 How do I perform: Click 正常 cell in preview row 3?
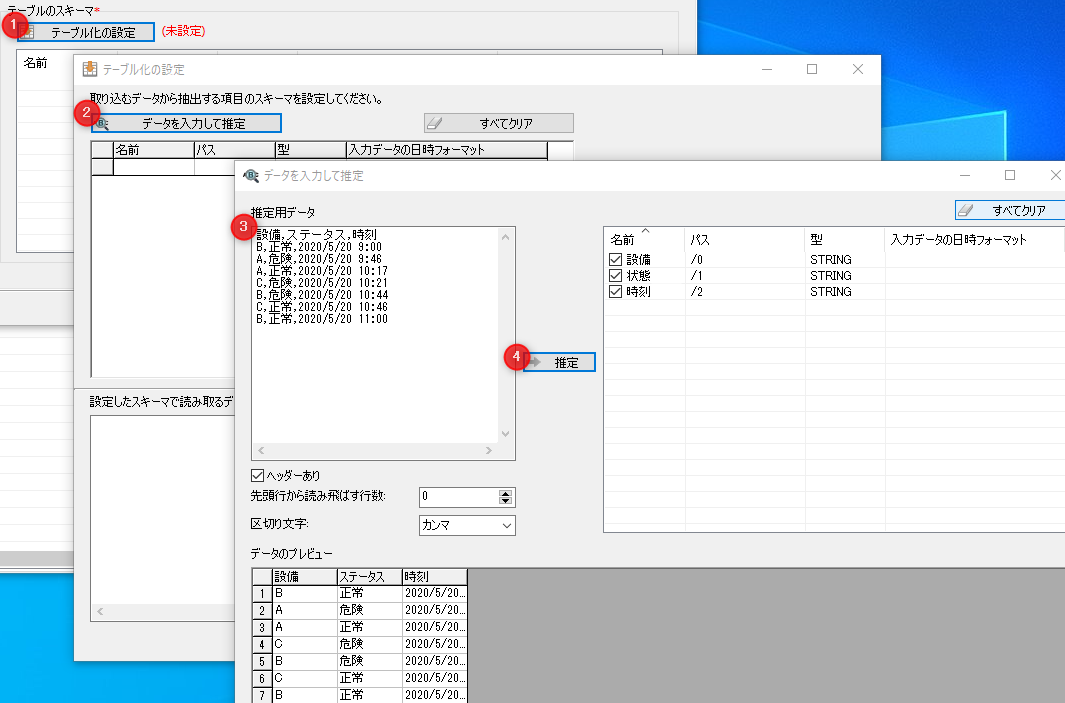point(369,627)
